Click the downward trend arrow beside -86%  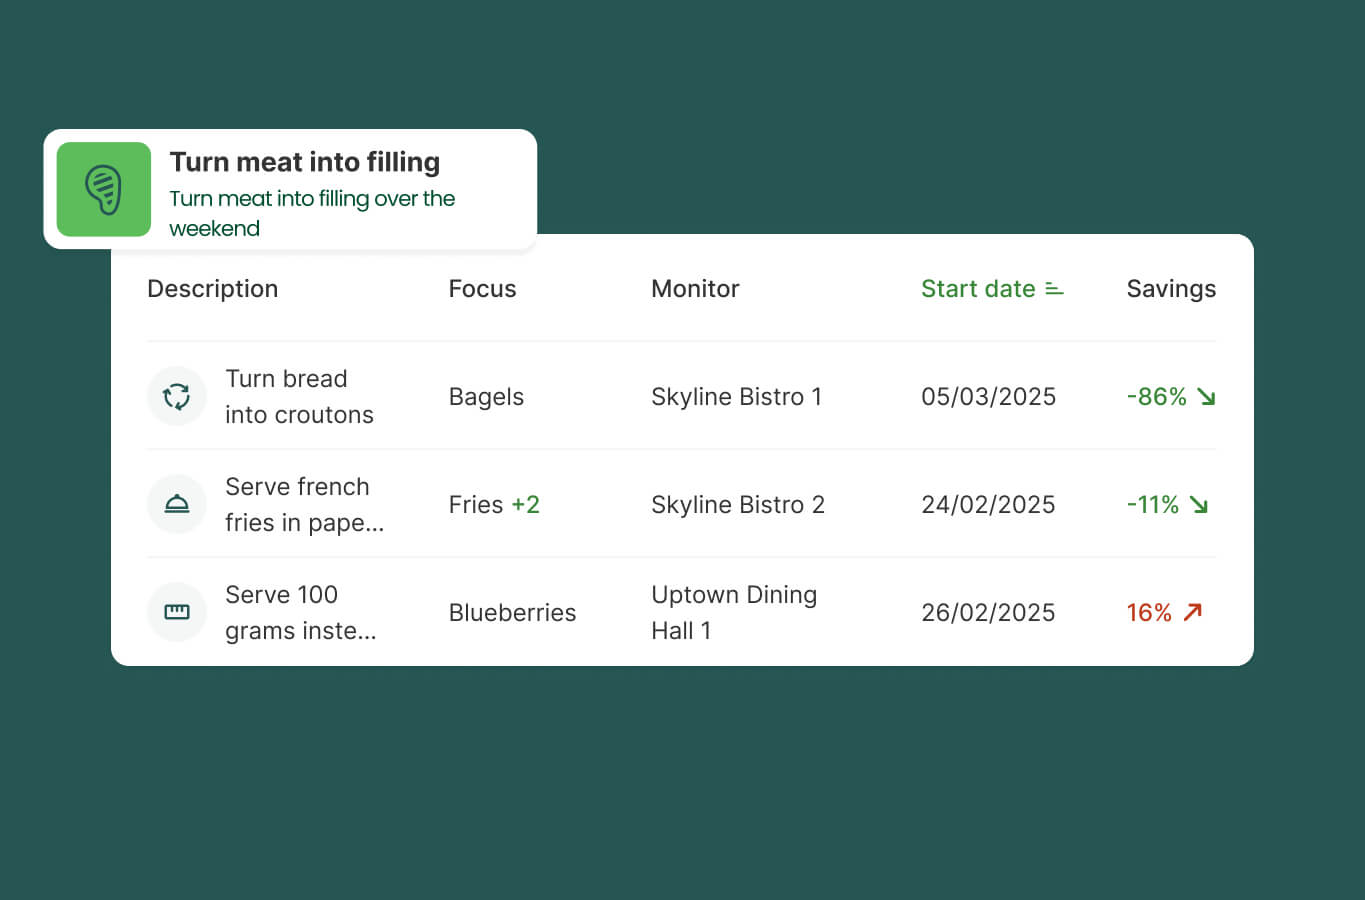pyautogui.click(x=1204, y=397)
